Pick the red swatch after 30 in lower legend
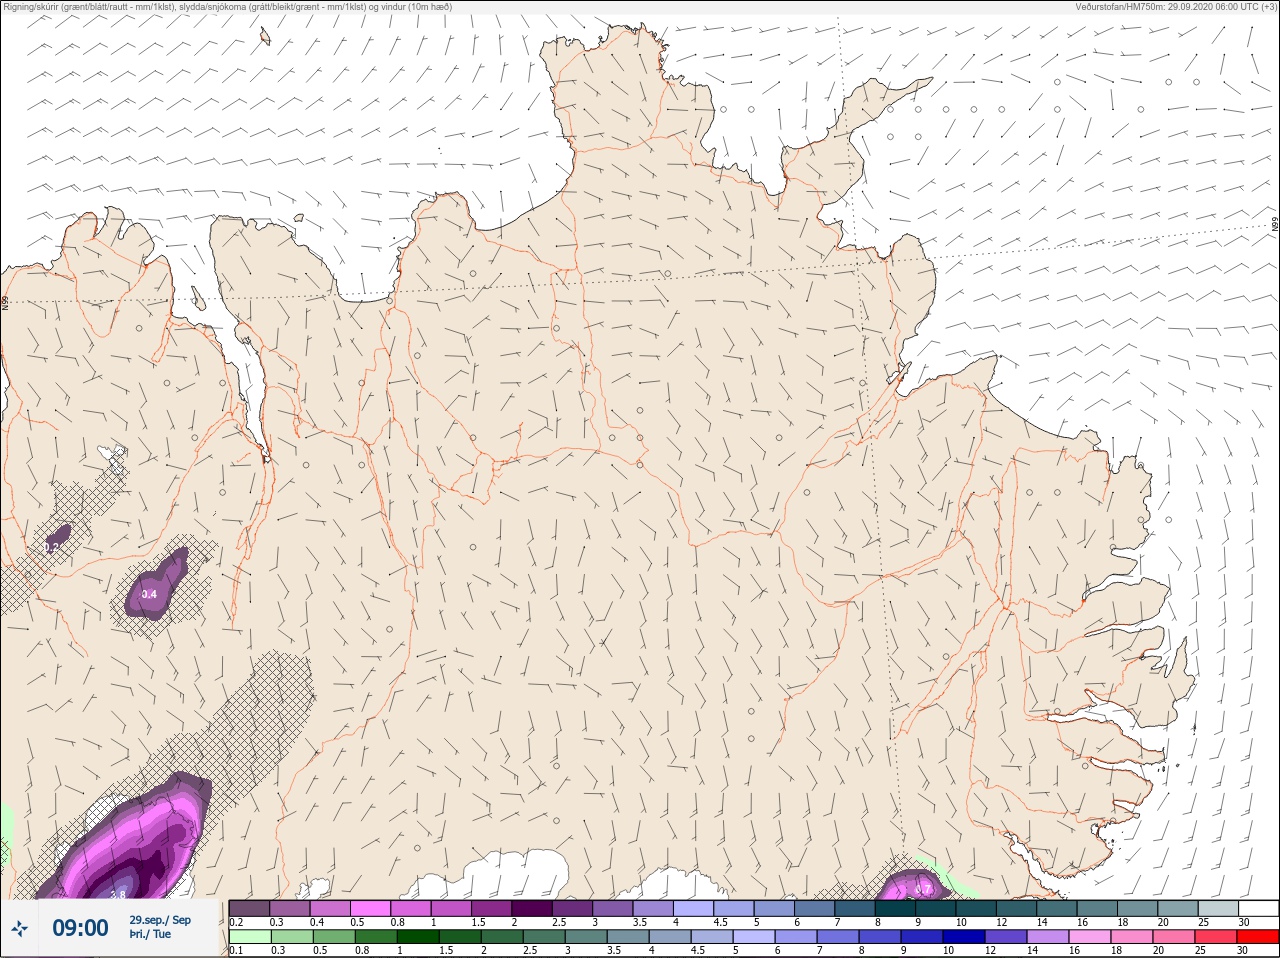 1258,937
